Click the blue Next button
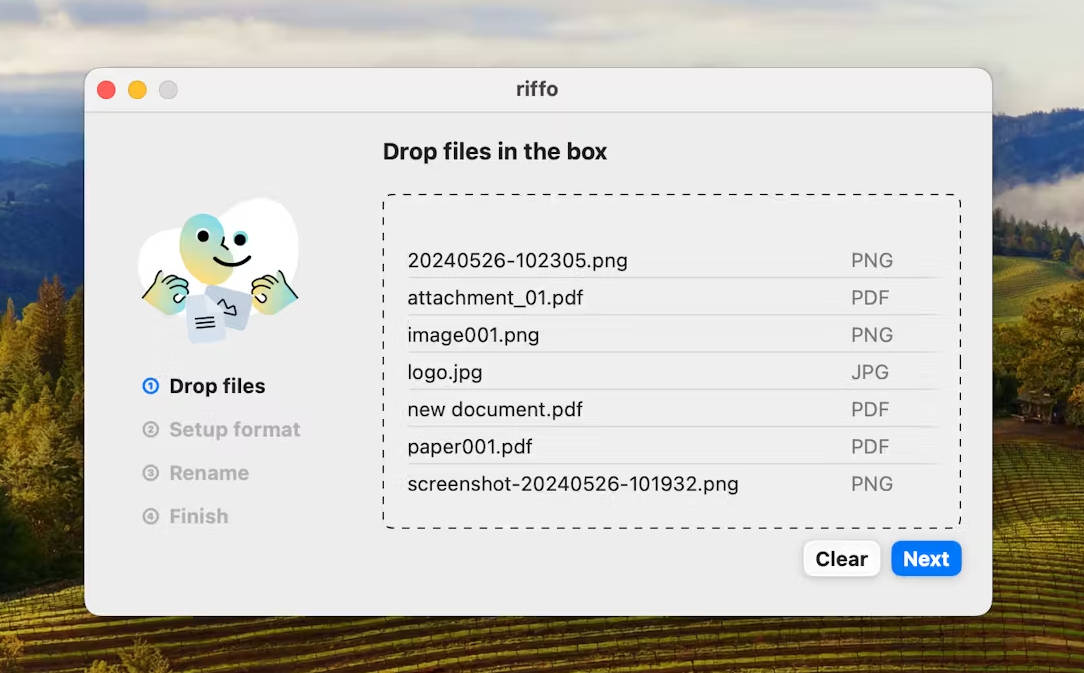1084x673 pixels. pos(926,559)
